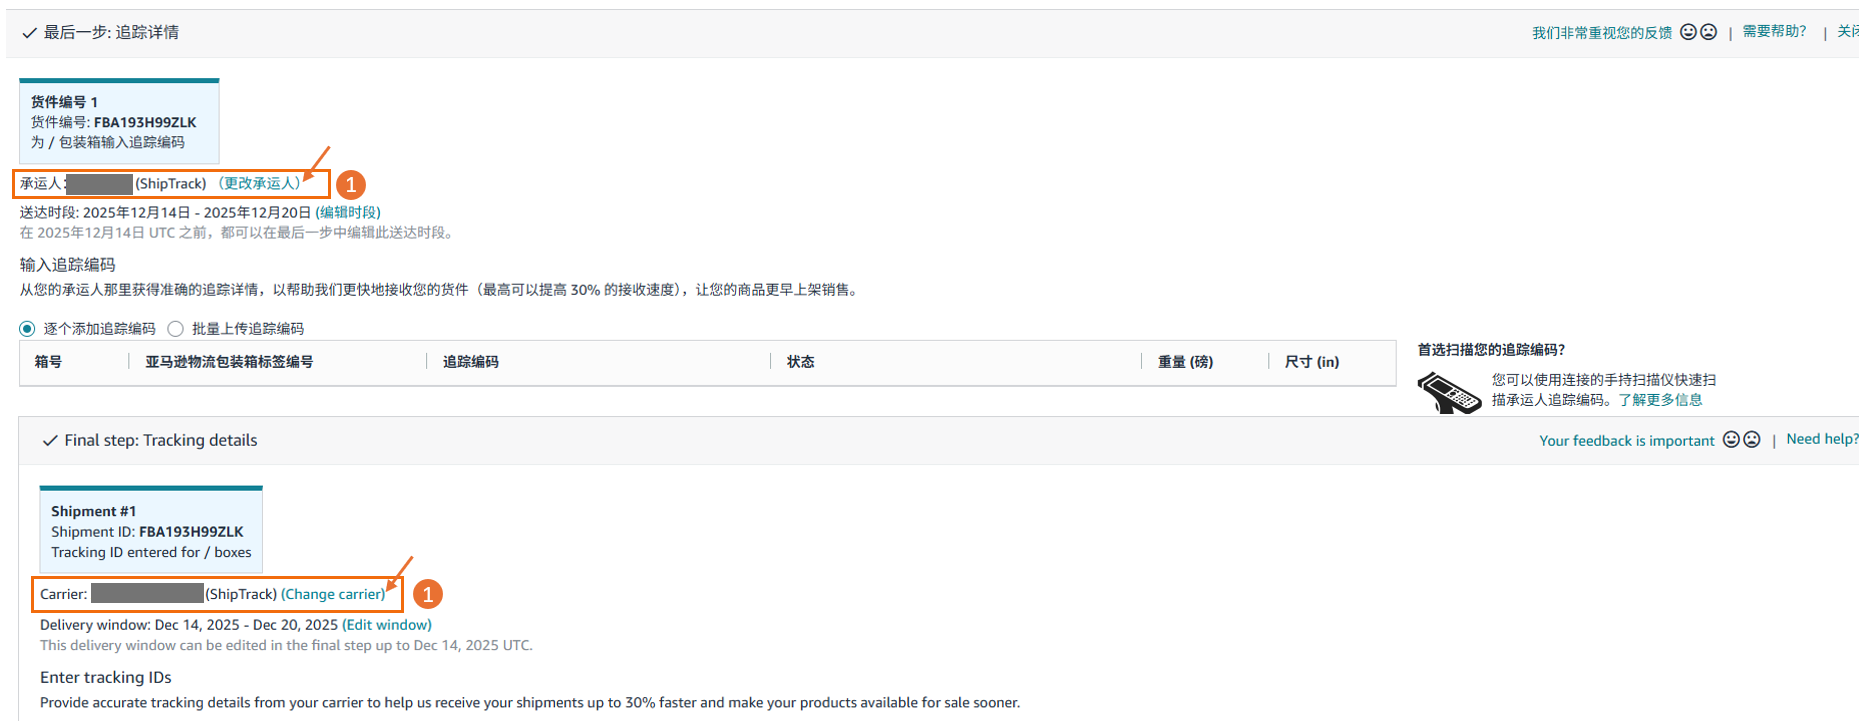The width and height of the screenshot is (1874, 721).
Task: Click the 编辑时段 link
Action: point(348,212)
